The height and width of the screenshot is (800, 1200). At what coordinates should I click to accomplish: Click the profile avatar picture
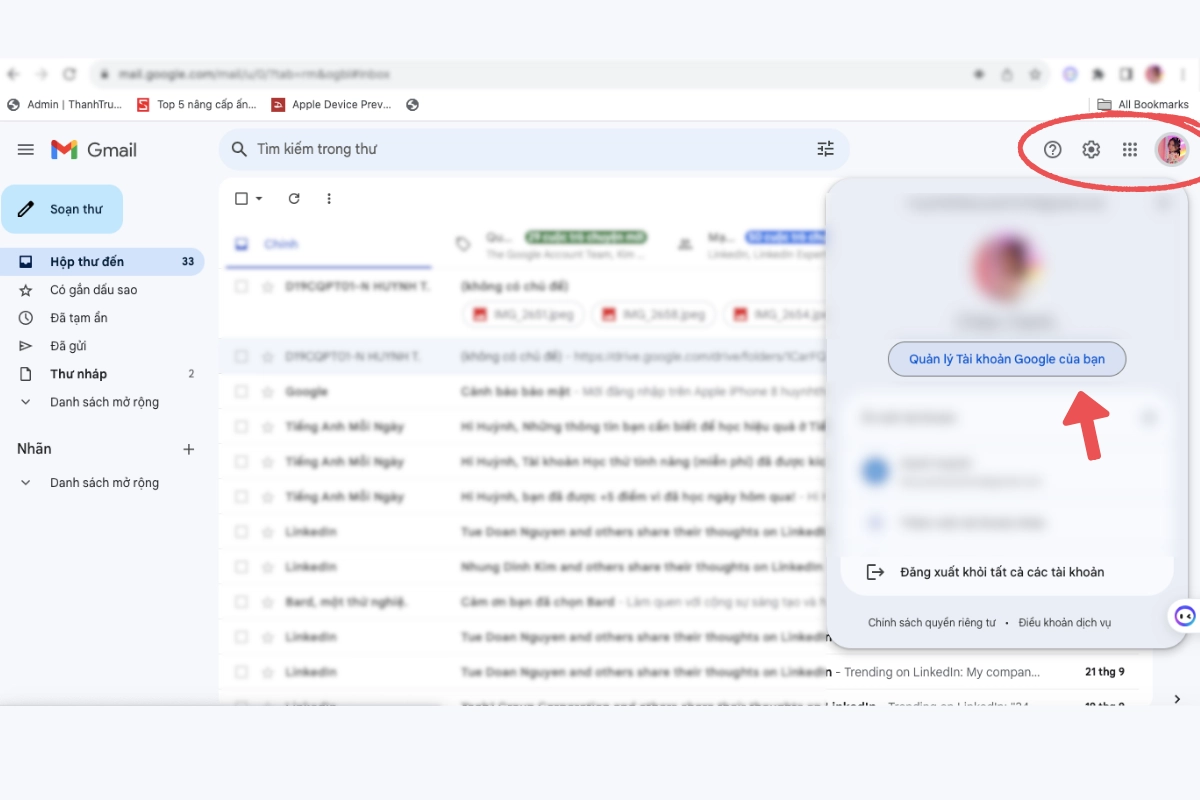tap(1170, 149)
